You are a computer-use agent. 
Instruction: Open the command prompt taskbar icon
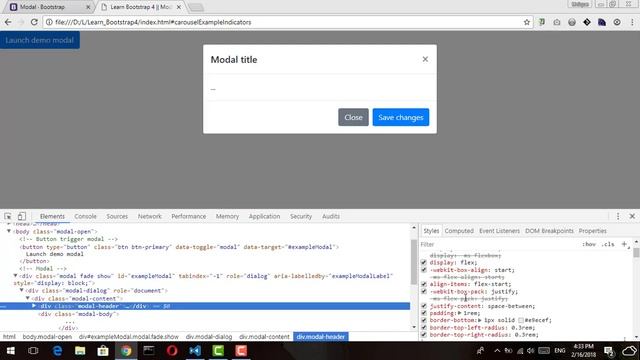pyautogui.click(x=149, y=351)
